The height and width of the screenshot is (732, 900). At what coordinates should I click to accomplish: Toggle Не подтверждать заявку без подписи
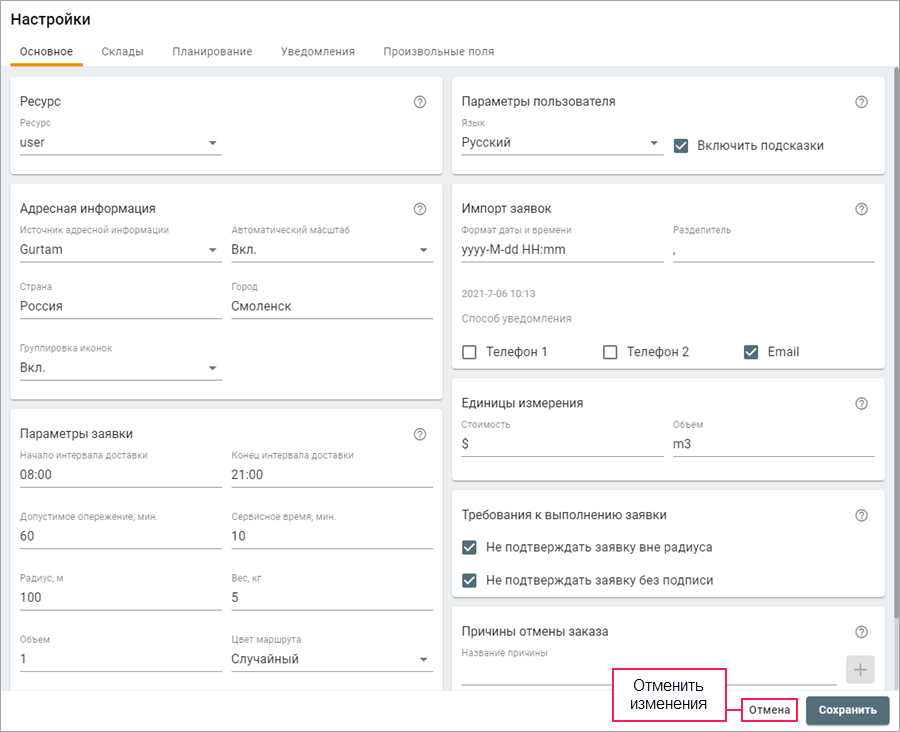click(x=469, y=580)
